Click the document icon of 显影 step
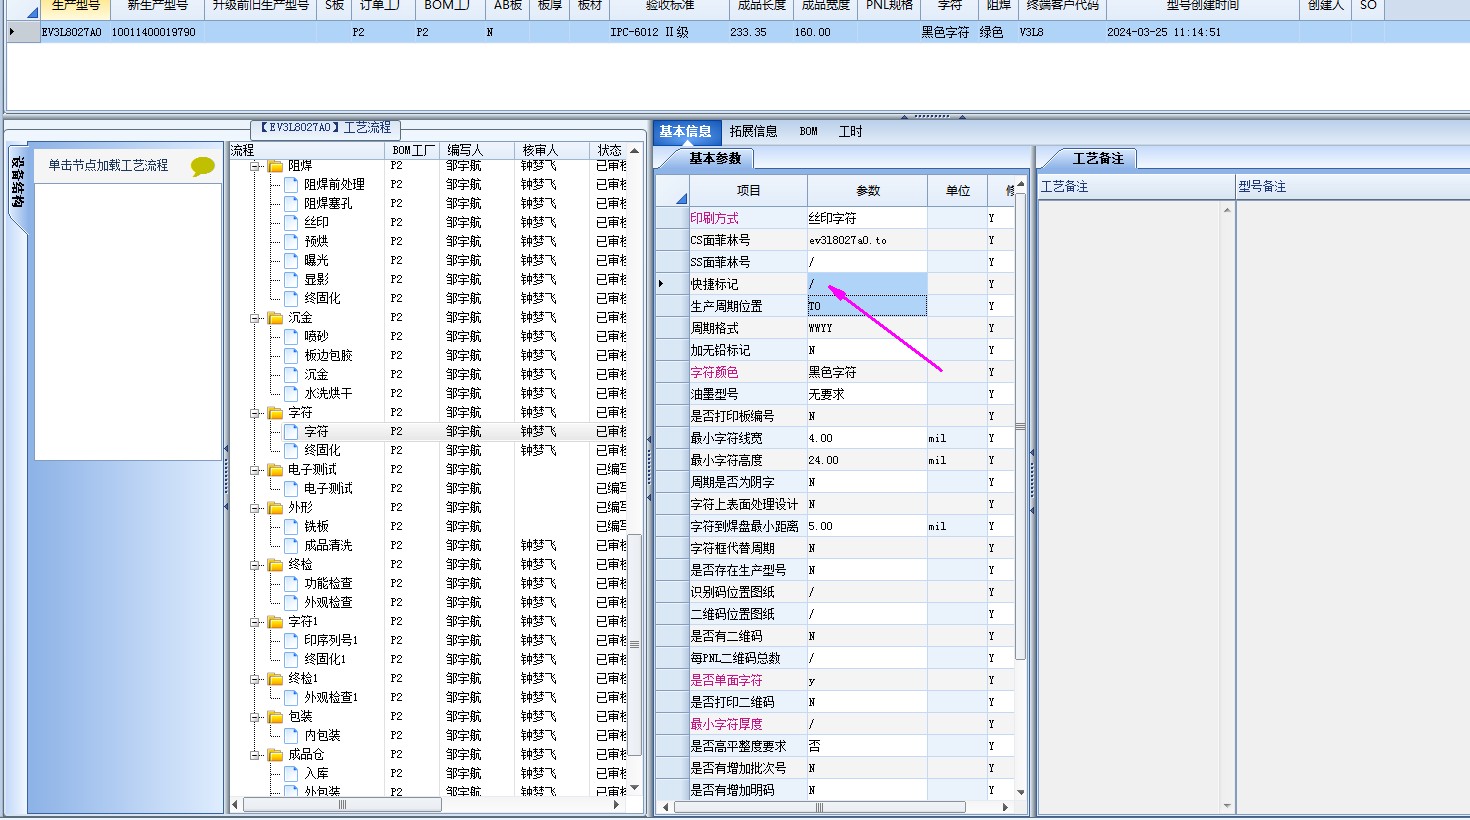Screen dimensions: 1470x820 [291, 280]
